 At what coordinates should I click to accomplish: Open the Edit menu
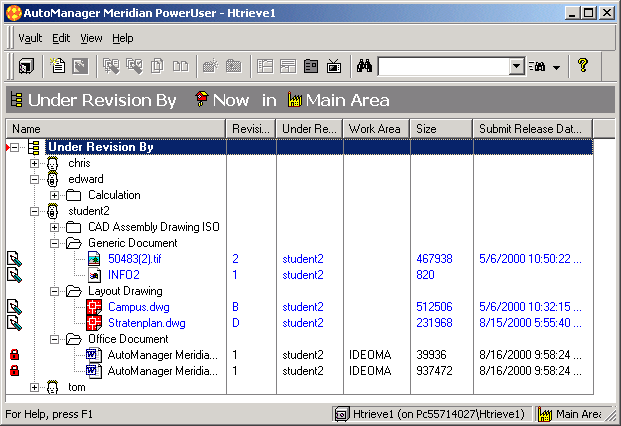click(x=61, y=38)
